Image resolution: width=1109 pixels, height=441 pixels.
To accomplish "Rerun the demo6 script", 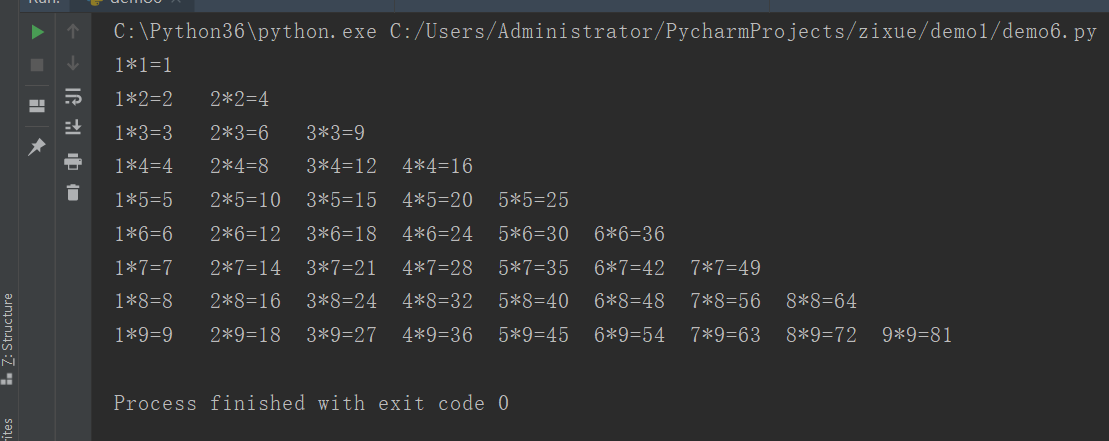I will point(37,33).
